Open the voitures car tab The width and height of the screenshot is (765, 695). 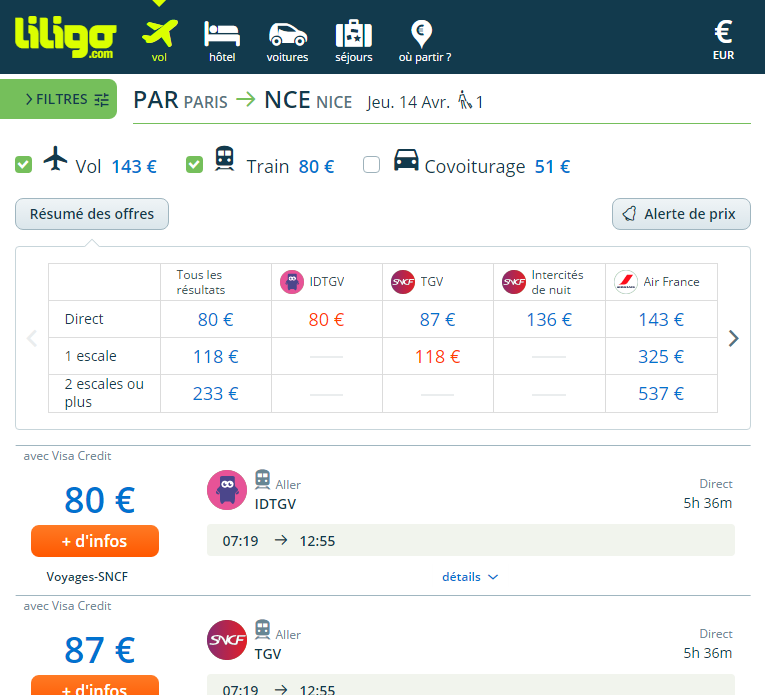point(287,42)
